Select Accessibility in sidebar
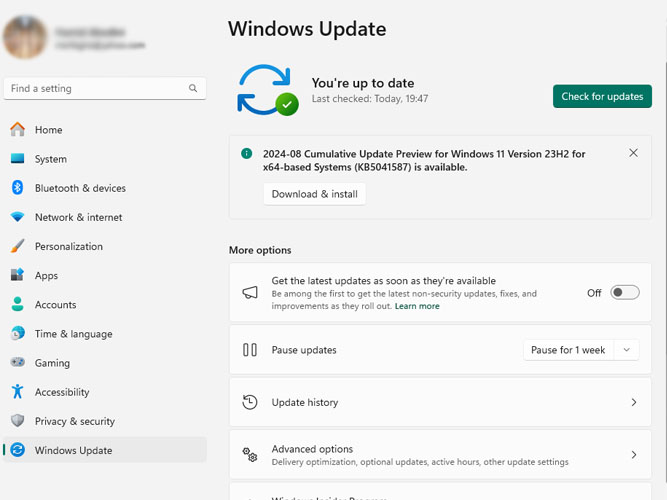 105,391
